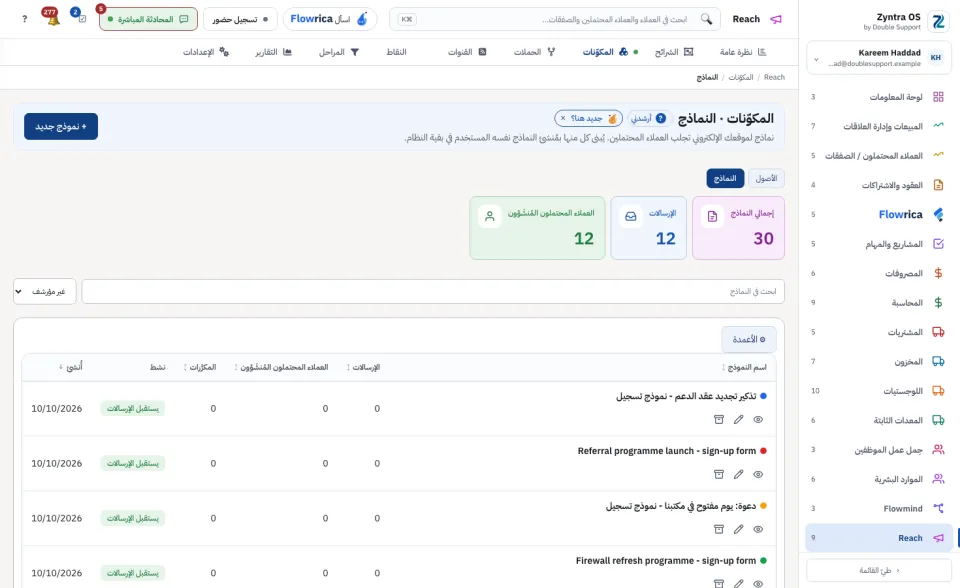
Task: Sort by اسم النموذج column
Action: [744, 367]
